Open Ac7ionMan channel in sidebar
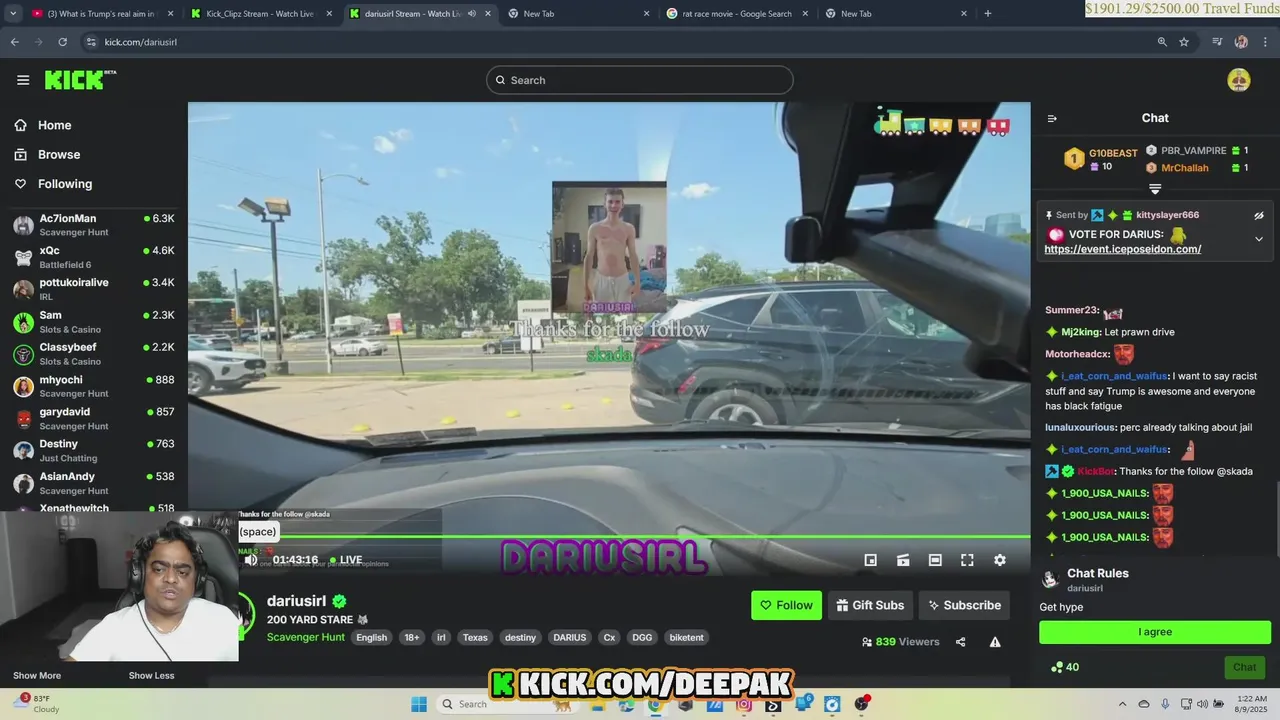Screen dimensions: 1280x720 tap(94, 224)
